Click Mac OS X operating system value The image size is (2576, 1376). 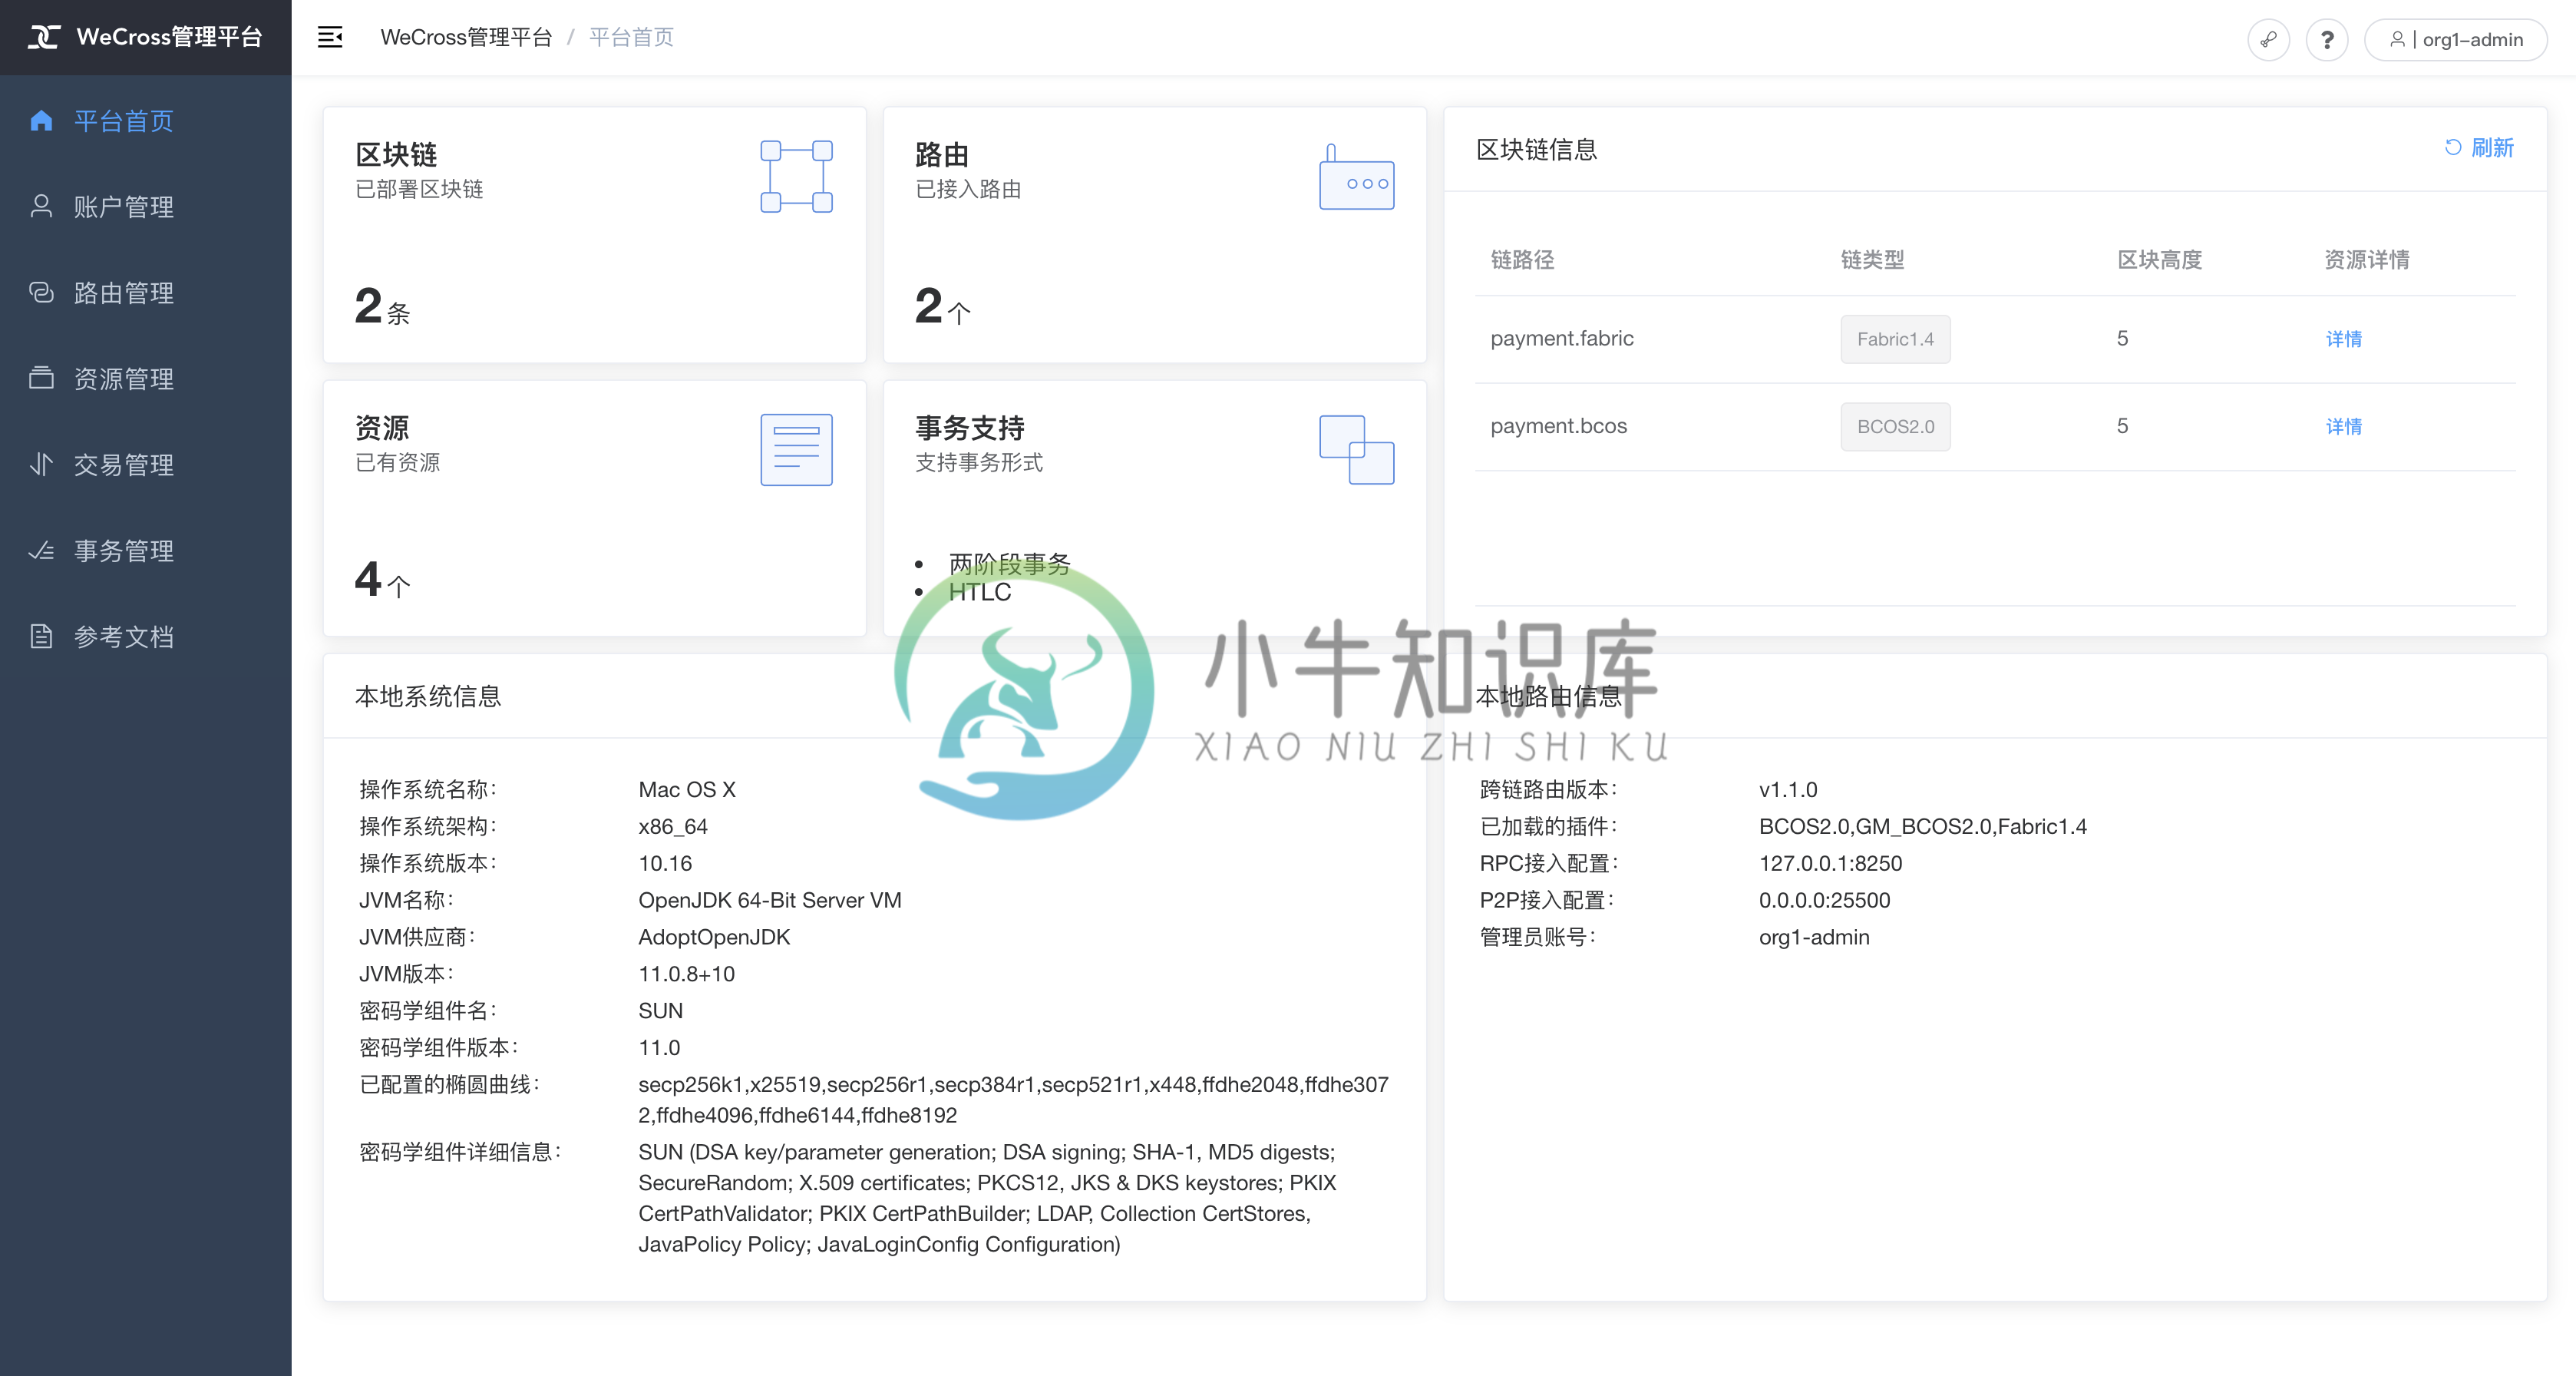pyautogui.click(x=687, y=790)
